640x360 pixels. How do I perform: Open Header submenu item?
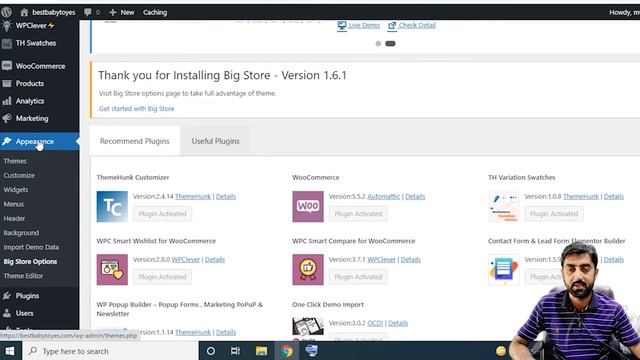(14, 218)
